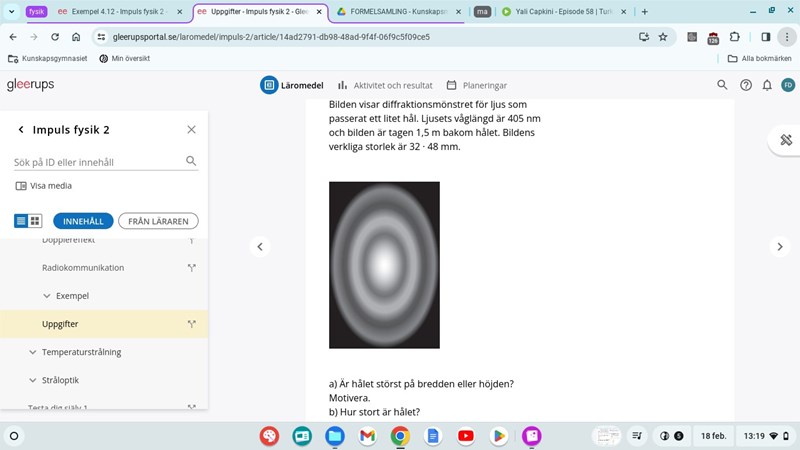Click the FRÅN LÄRAREN button
The height and width of the screenshot is (450, 800).
click(x=158, y=221)
